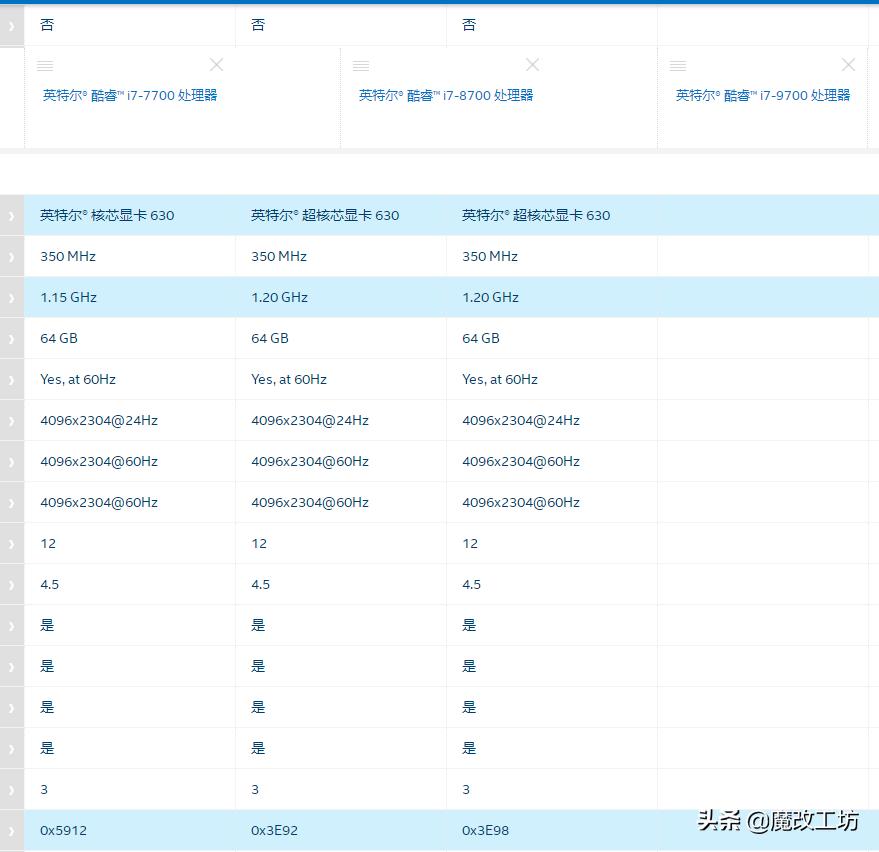Expand the row showing 英特尔® 核芯显卡 630
Viewport: 879px width, 852px height.
point(10,215)
